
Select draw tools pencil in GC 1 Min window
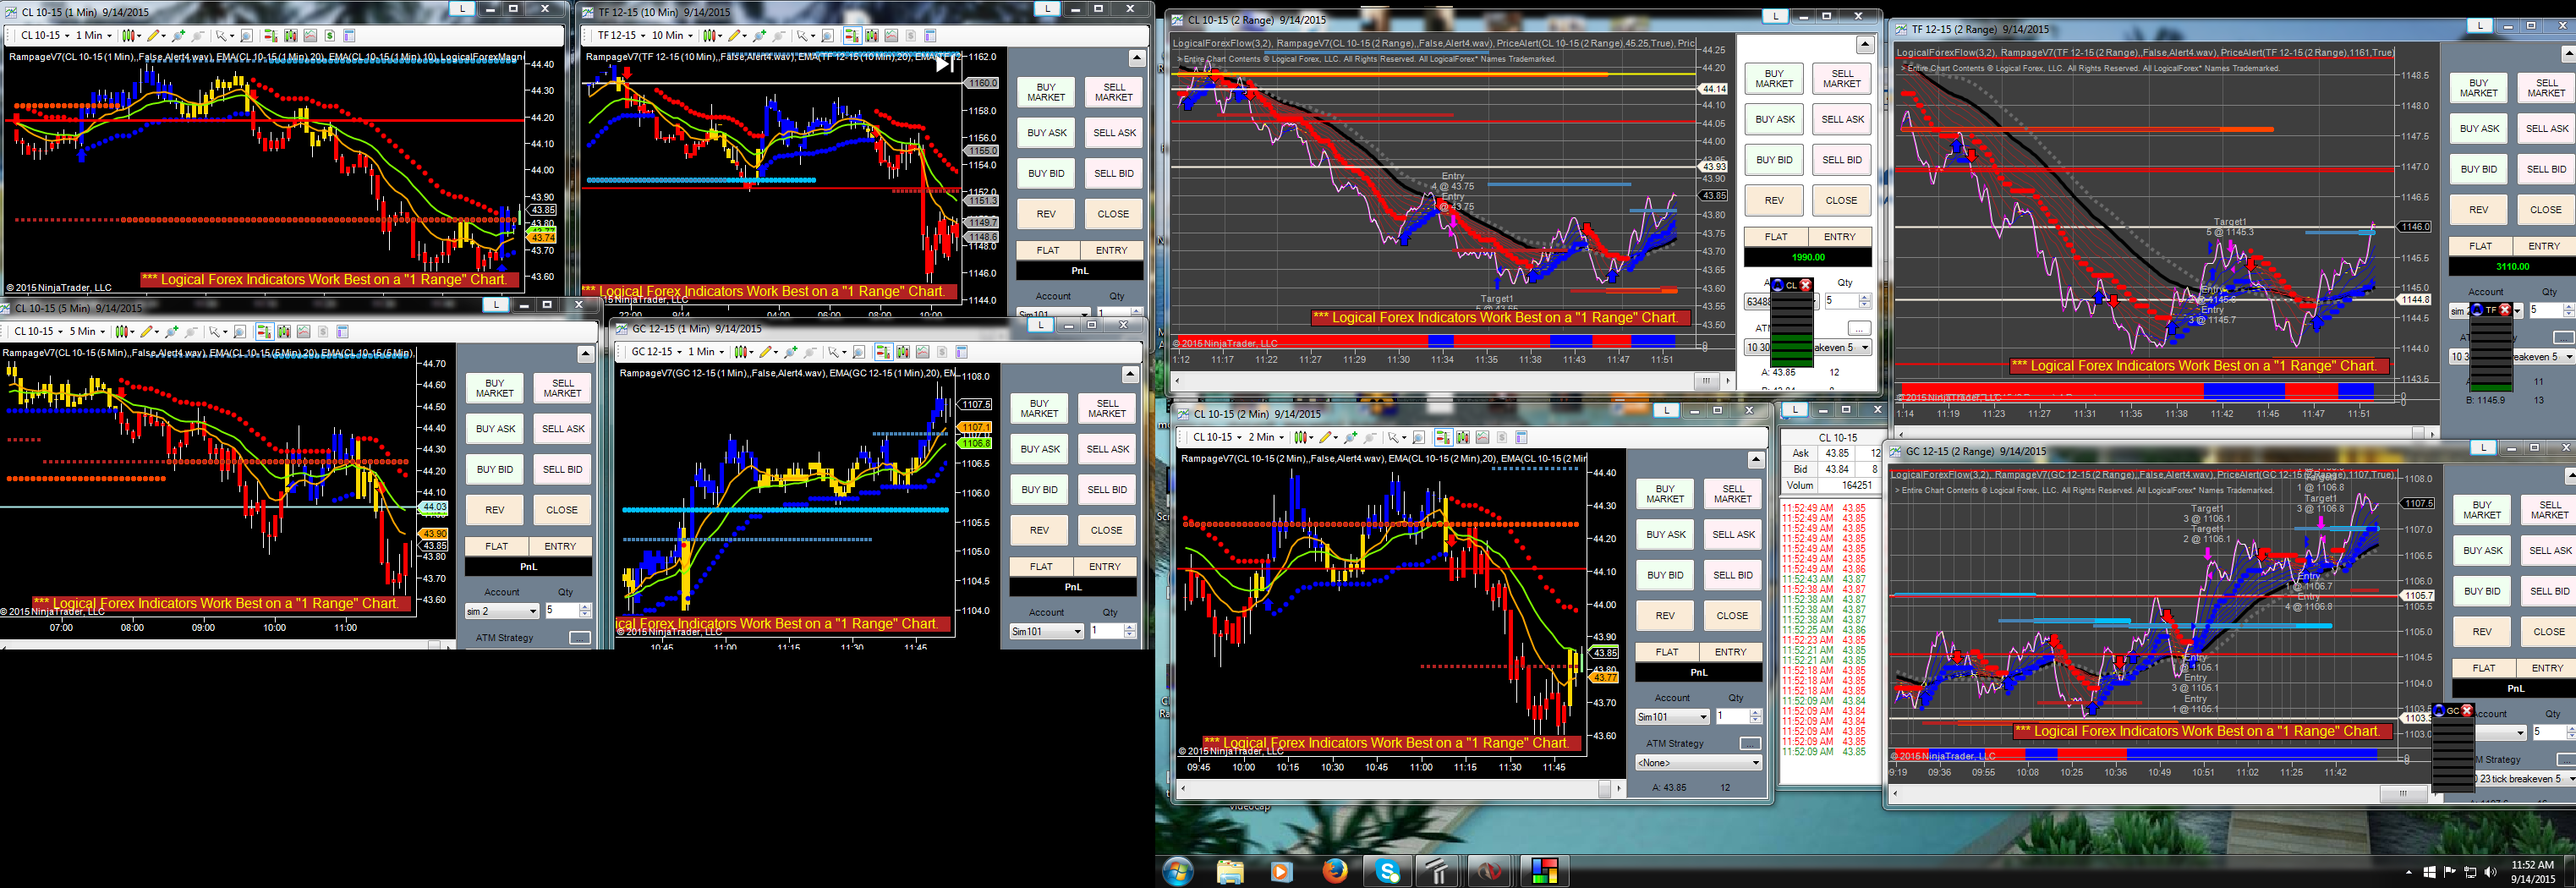[767, 351]
